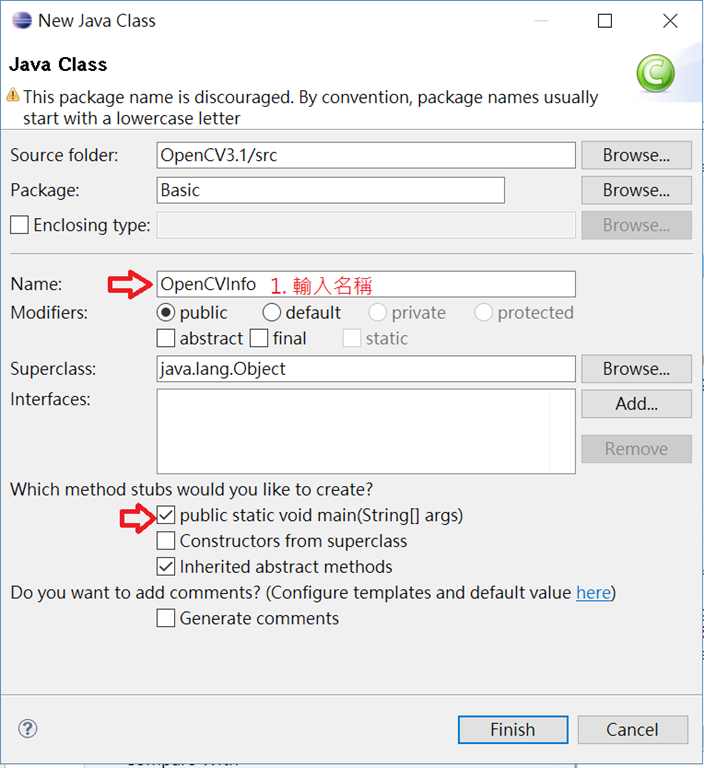Open the 'here' templates configuration link

(593, 593)
